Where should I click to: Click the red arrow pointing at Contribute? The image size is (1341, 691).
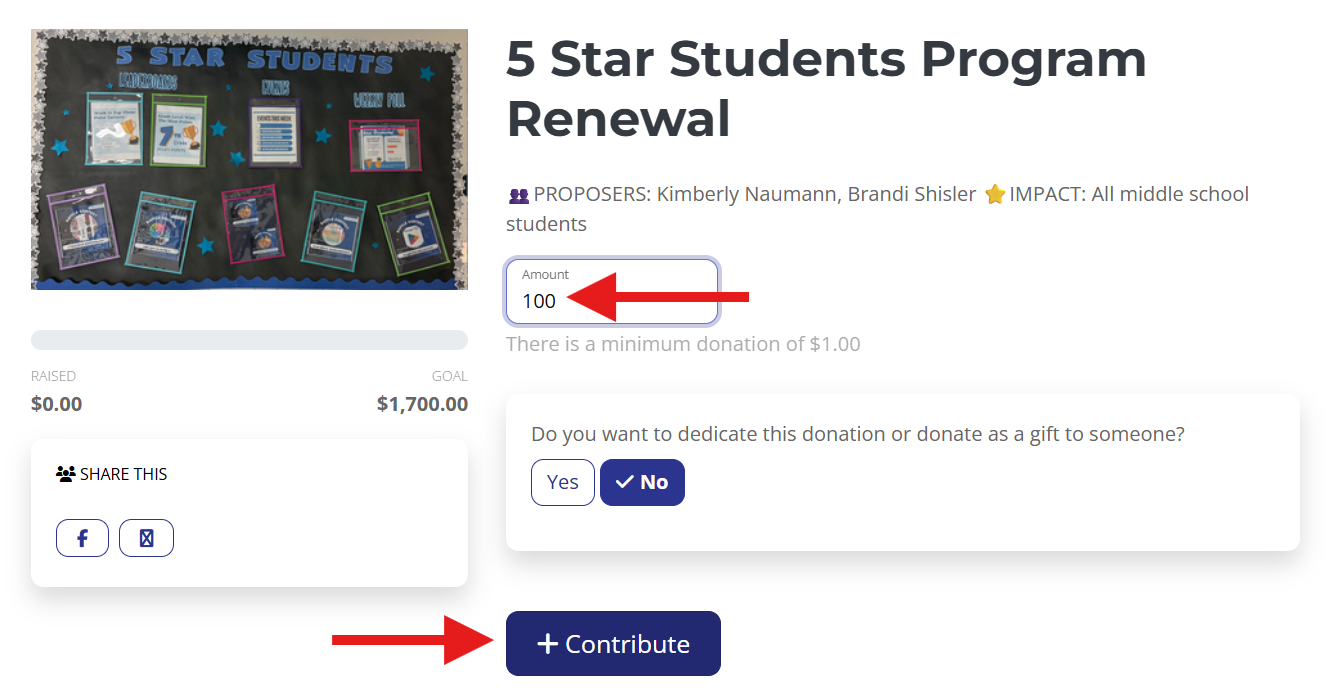click(413, 640)
